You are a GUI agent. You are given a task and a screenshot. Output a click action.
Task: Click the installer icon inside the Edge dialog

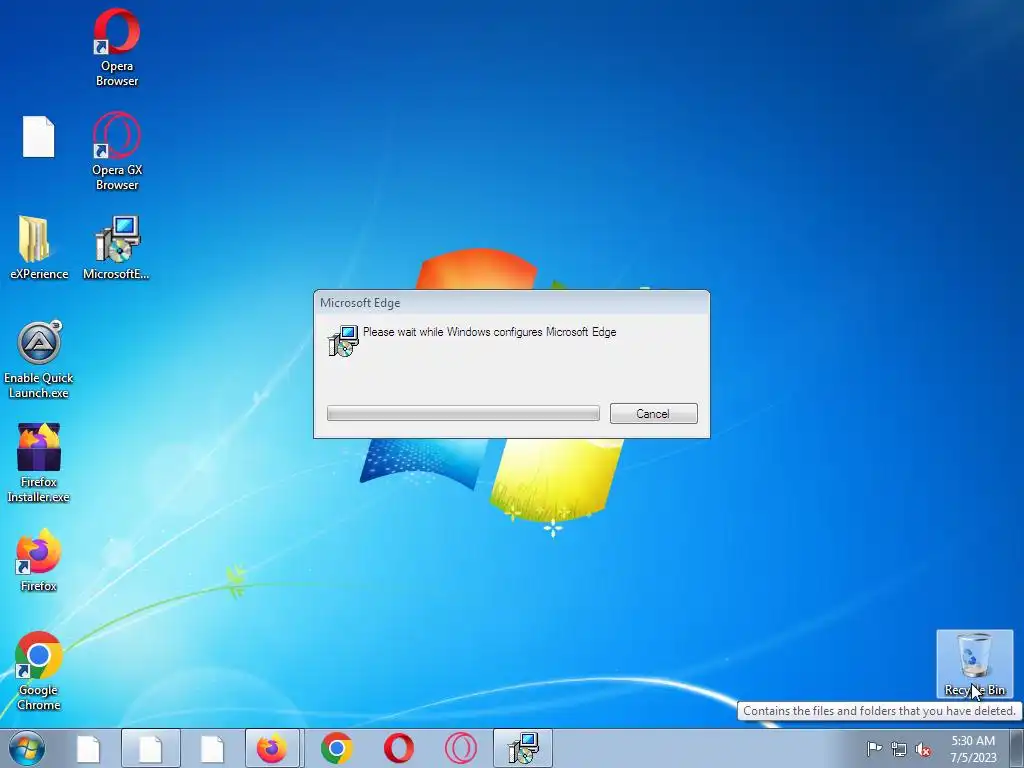[x=343, y=340]
